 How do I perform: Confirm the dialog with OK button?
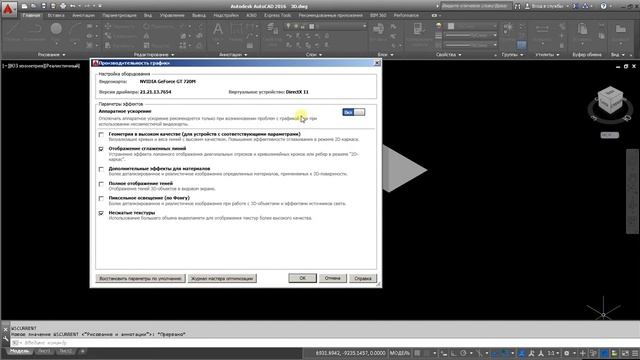tap(302, 278)
